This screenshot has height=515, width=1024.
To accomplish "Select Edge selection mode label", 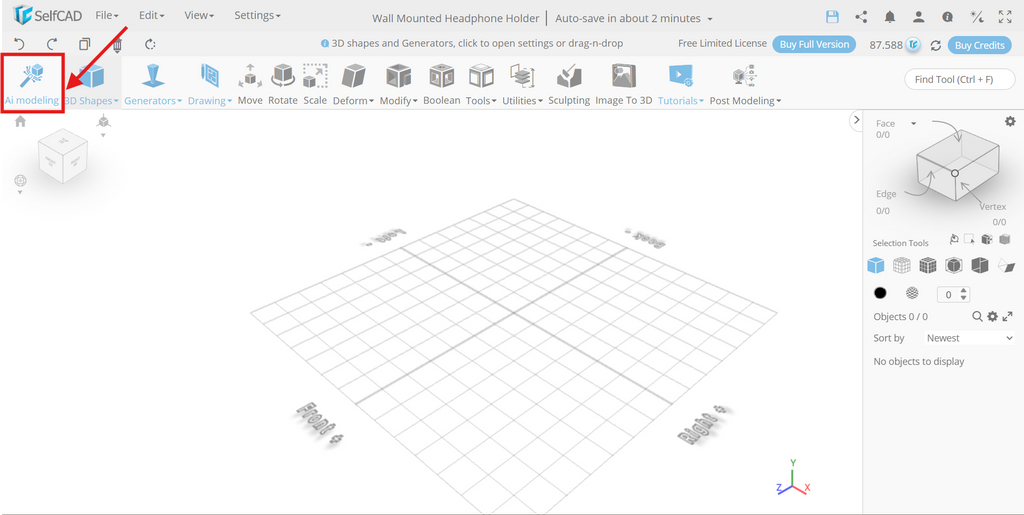I will 886,194.
